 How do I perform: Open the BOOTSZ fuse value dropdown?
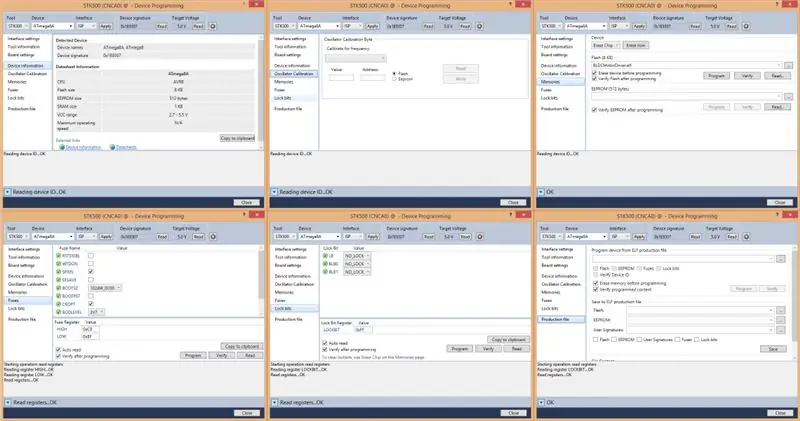pos(105,288)
